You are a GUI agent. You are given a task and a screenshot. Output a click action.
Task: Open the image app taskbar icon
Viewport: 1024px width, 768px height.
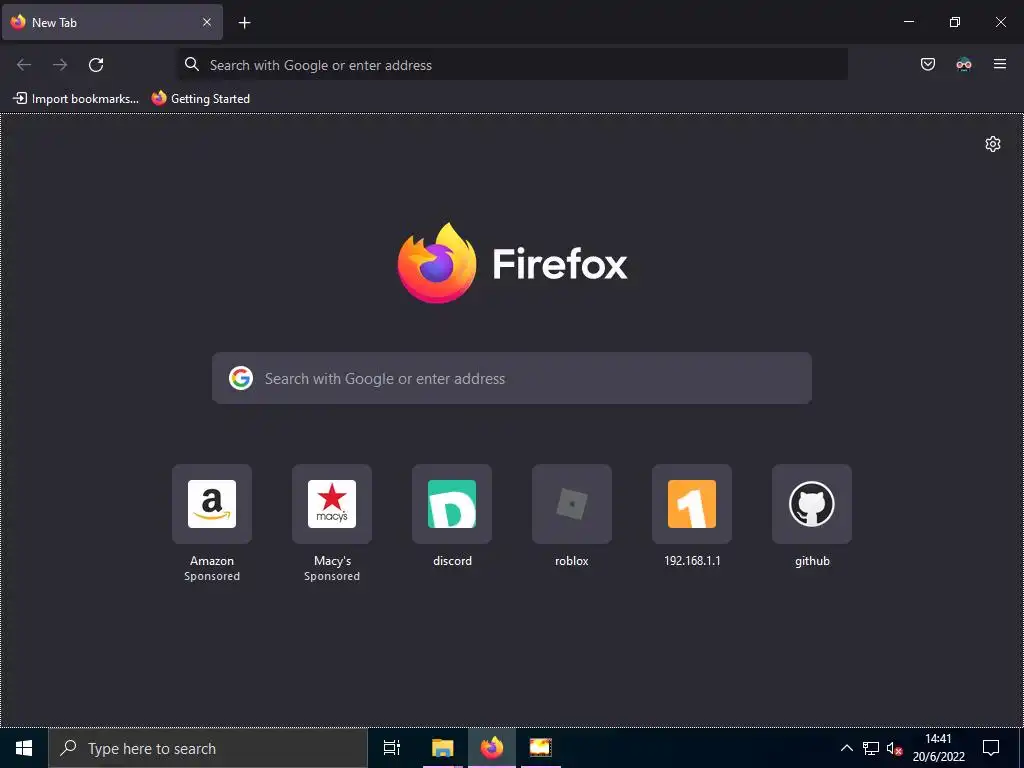[x=541, y=748]
